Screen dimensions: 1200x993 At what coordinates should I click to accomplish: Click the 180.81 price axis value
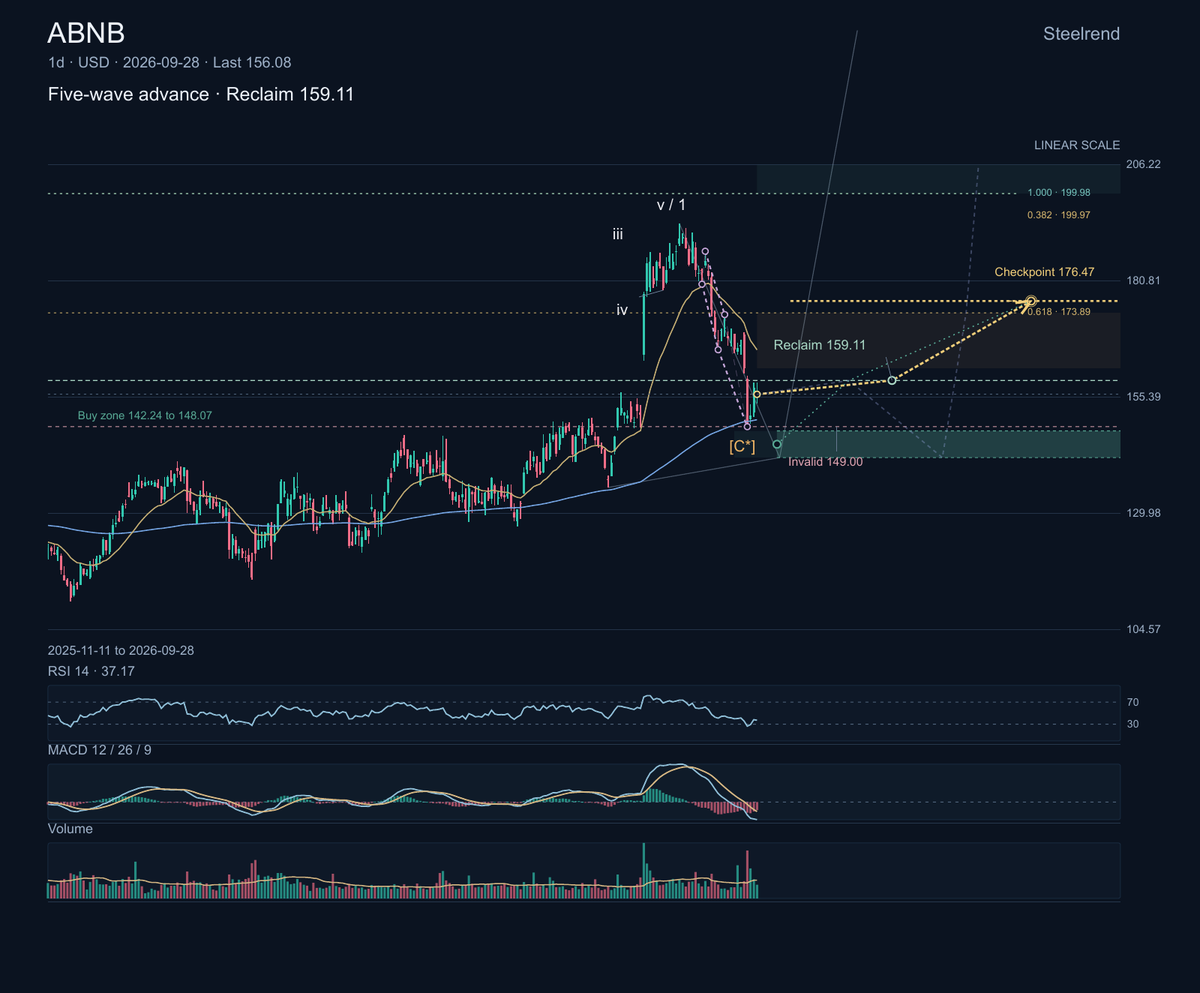(x=1143, y=280)
